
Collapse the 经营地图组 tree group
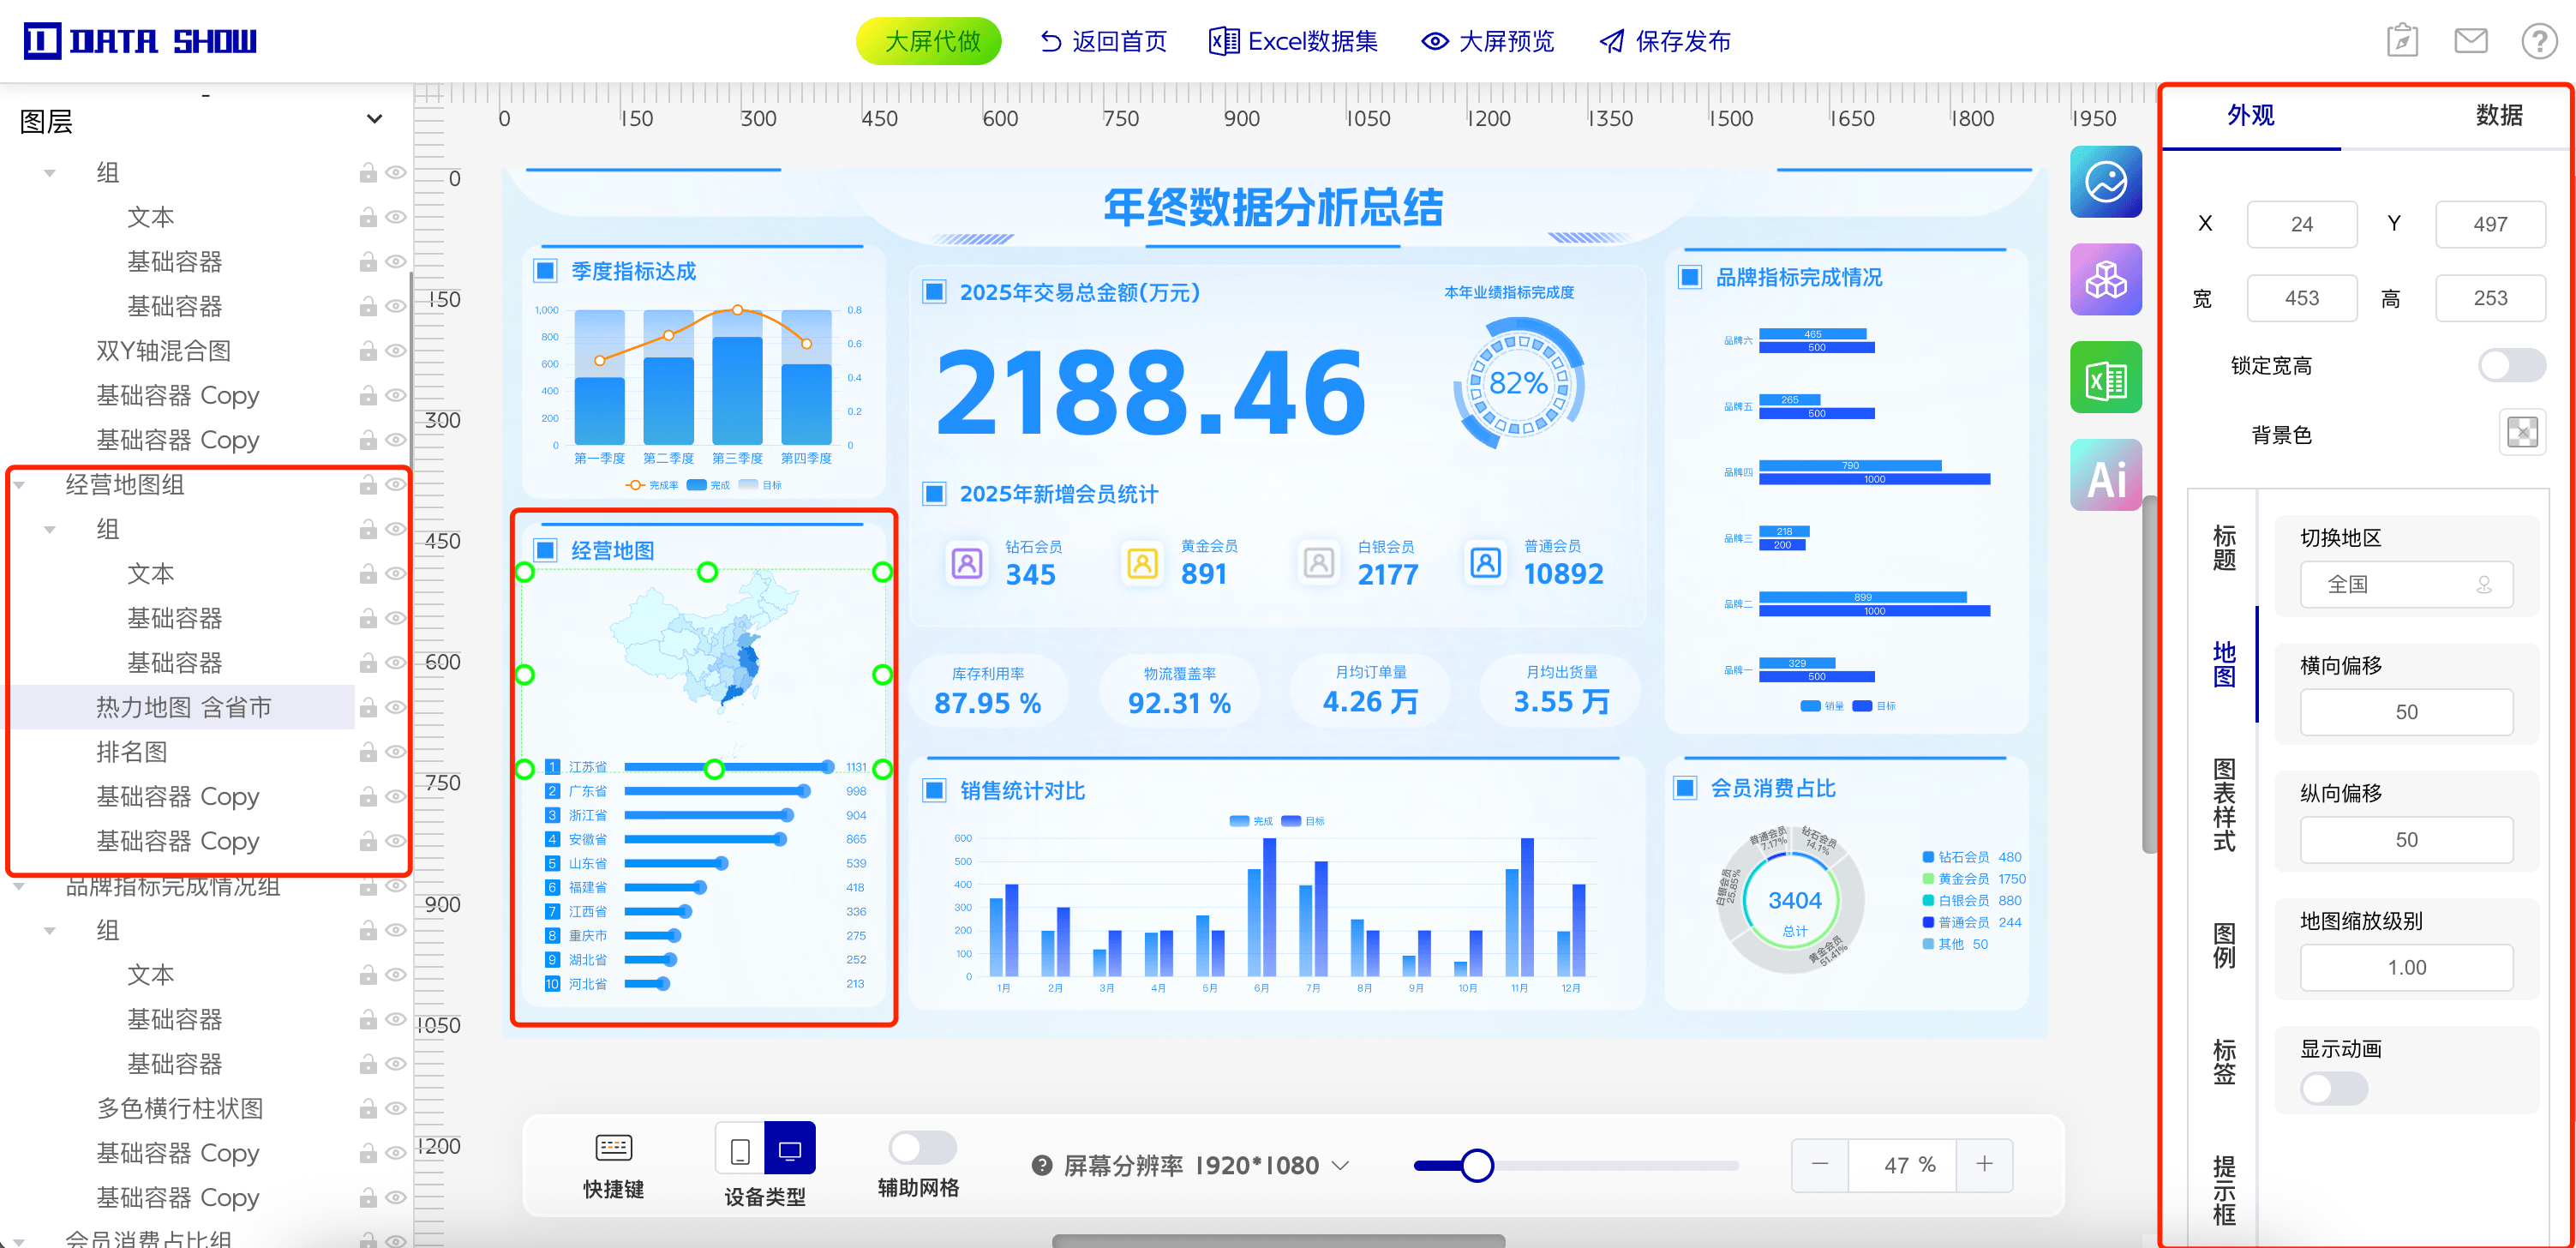tap(19, 485)
